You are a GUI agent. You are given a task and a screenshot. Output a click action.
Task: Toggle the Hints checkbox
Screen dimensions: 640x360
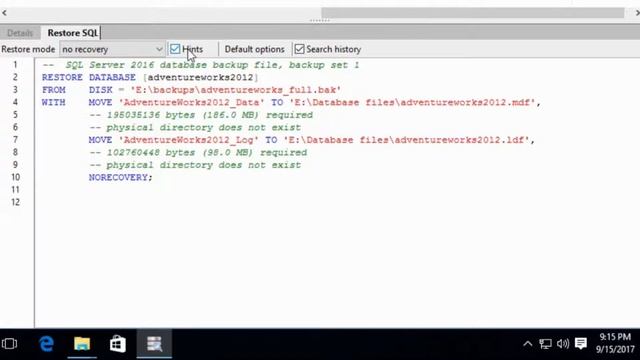175,49
